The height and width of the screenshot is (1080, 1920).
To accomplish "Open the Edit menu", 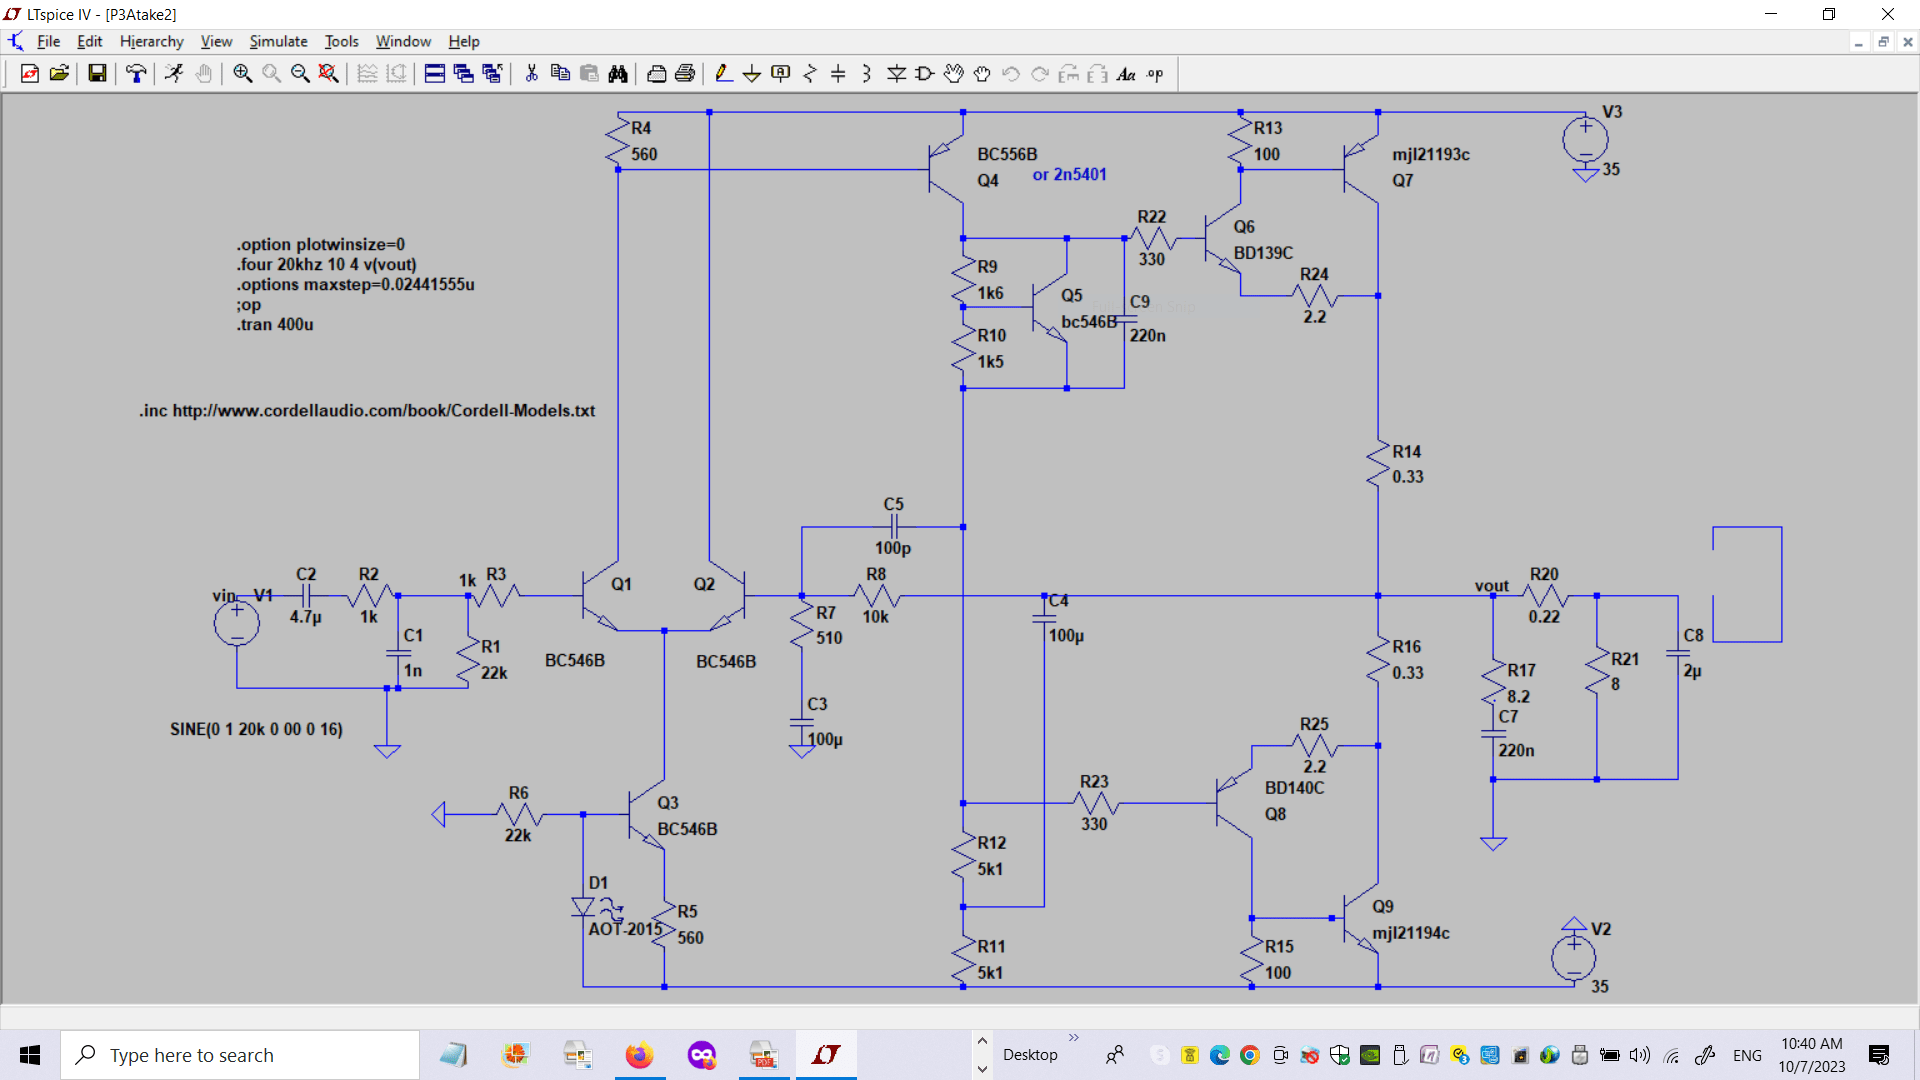I will coord(89,41).
